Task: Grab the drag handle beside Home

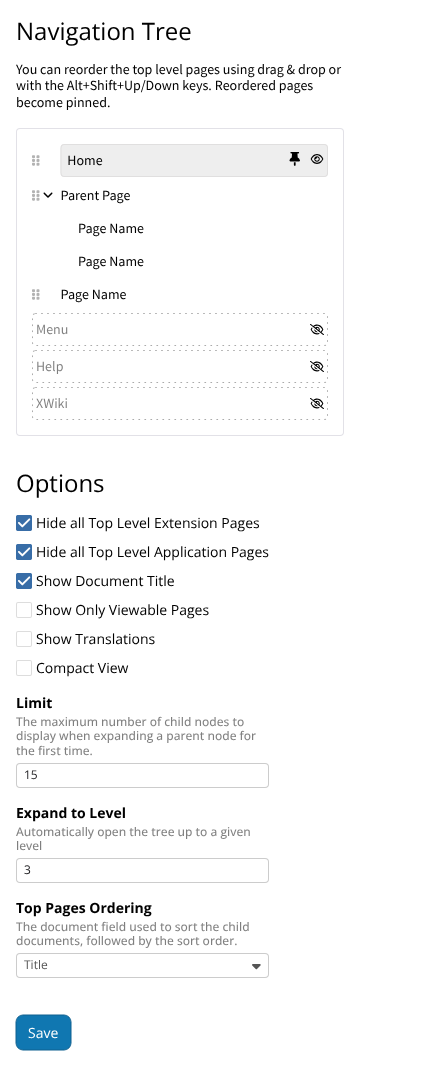Action: 36,160
